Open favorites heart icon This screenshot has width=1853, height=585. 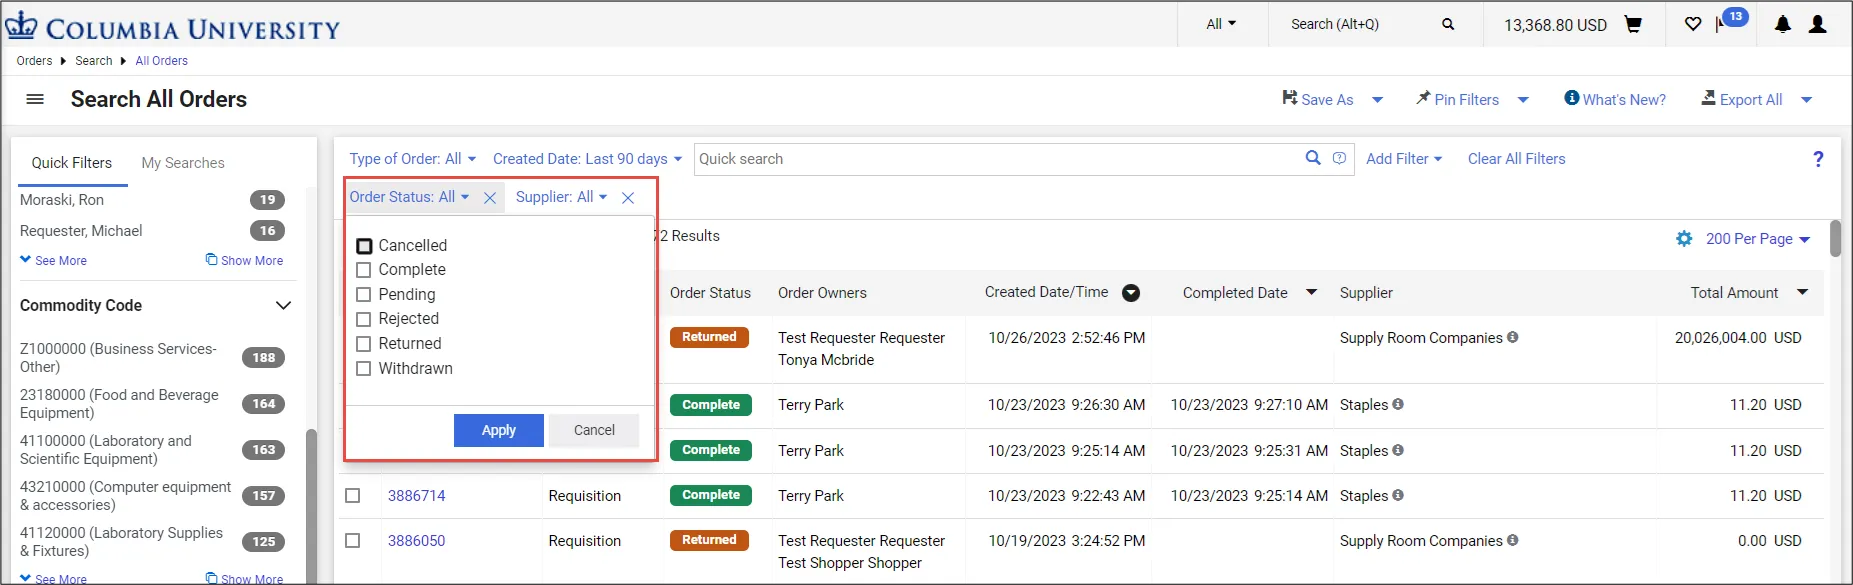coord(1693,24)
